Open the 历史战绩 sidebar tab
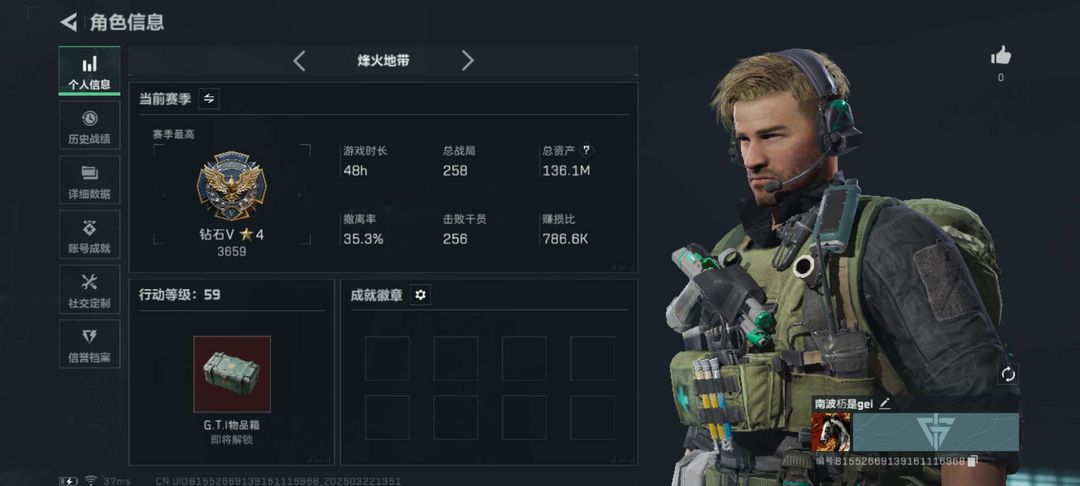Screen dimensions: 1080x486 click(90, 125)
